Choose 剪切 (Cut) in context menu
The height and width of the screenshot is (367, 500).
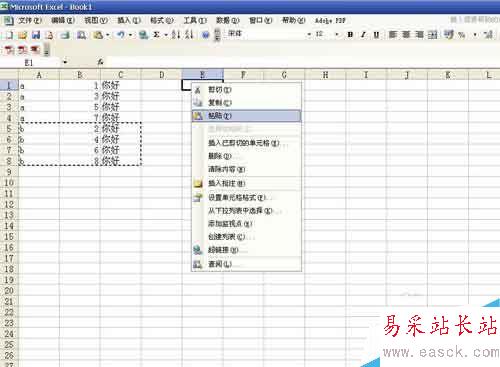coord(246,90)
